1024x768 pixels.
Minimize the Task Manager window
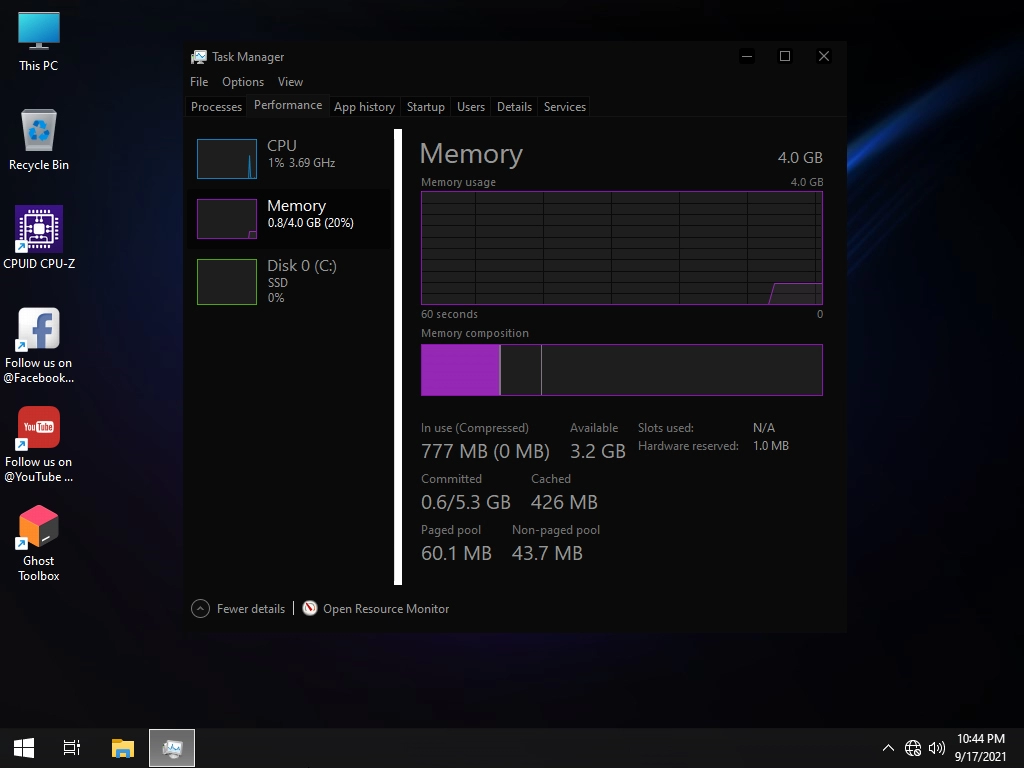point(747,56)
